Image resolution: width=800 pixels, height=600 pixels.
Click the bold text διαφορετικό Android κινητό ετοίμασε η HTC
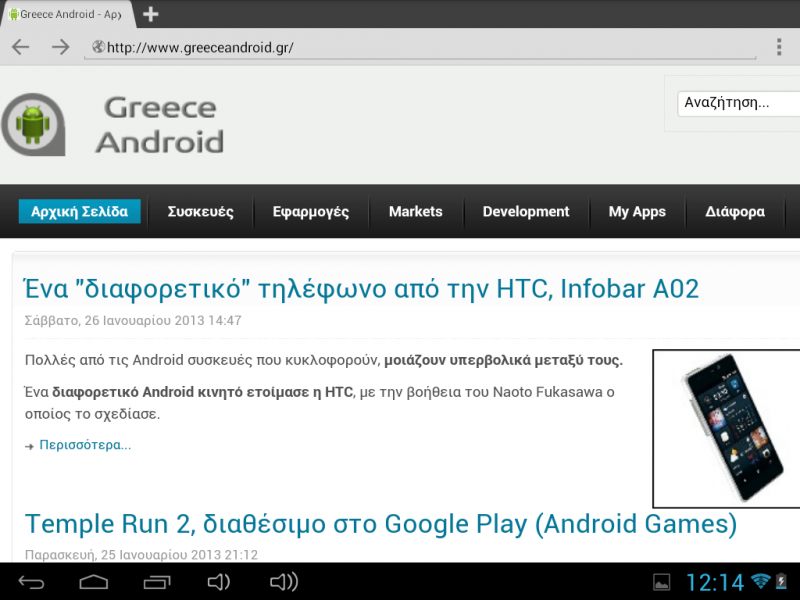click(x=203, y=392)
